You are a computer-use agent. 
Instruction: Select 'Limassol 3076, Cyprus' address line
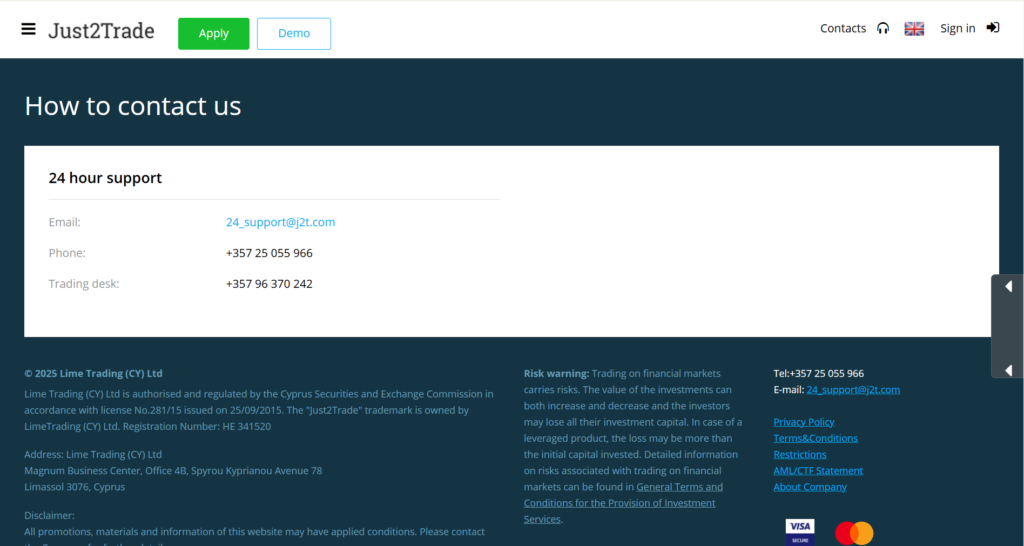coord(74,487)
